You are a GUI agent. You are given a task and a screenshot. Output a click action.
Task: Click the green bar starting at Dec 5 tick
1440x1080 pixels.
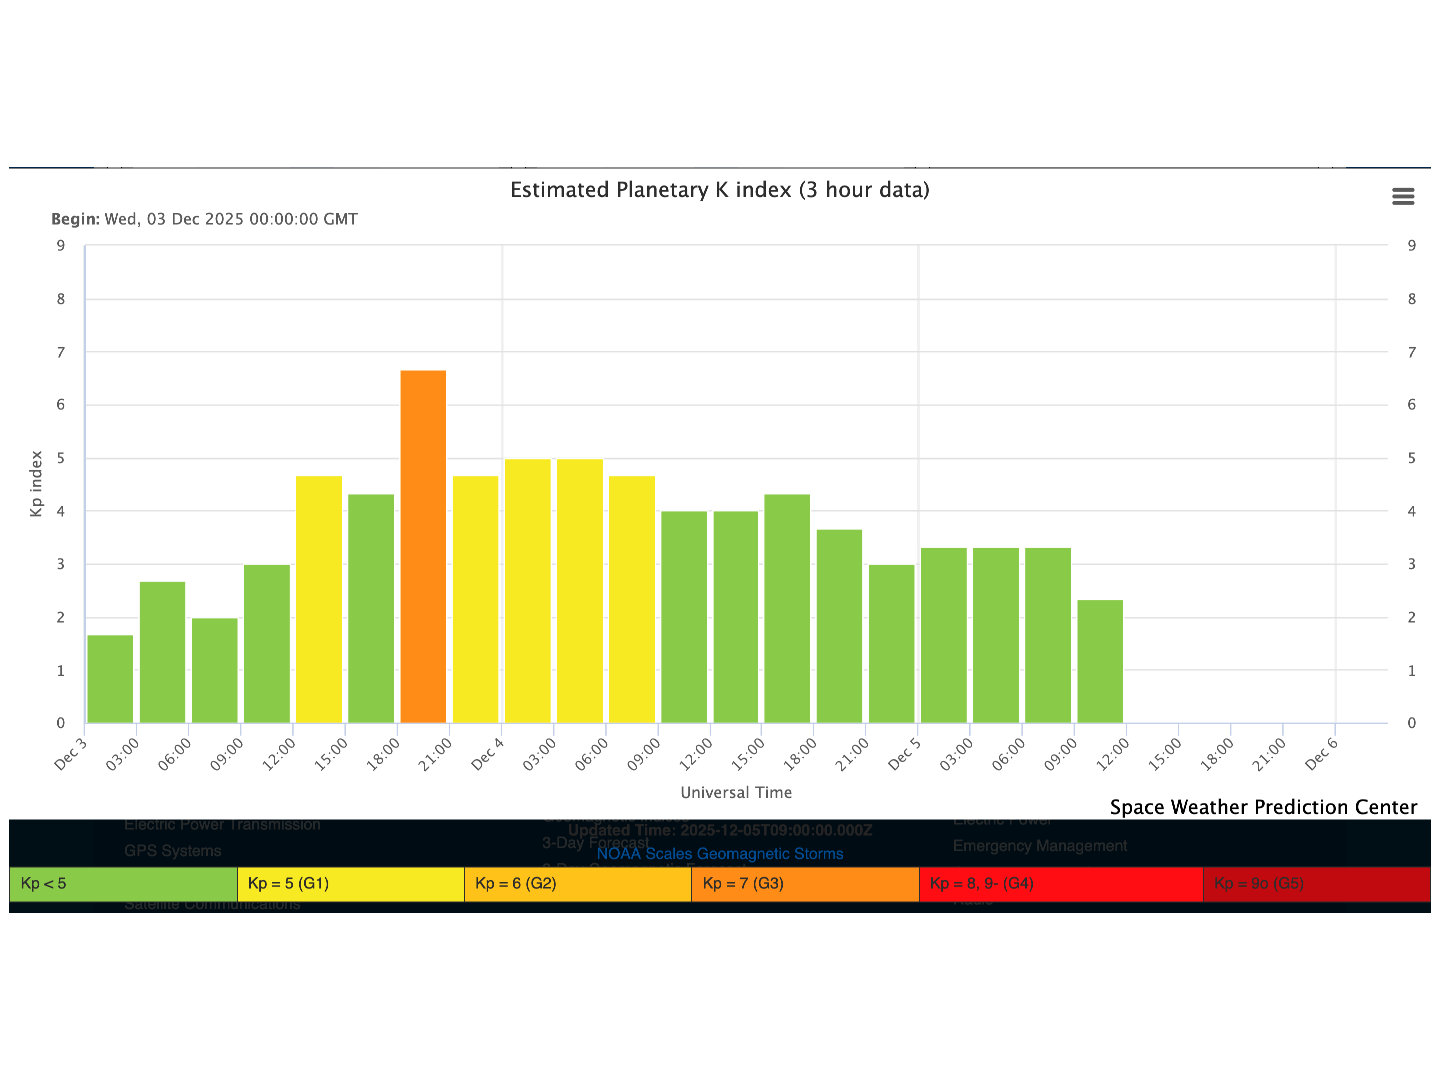(944, 635)
